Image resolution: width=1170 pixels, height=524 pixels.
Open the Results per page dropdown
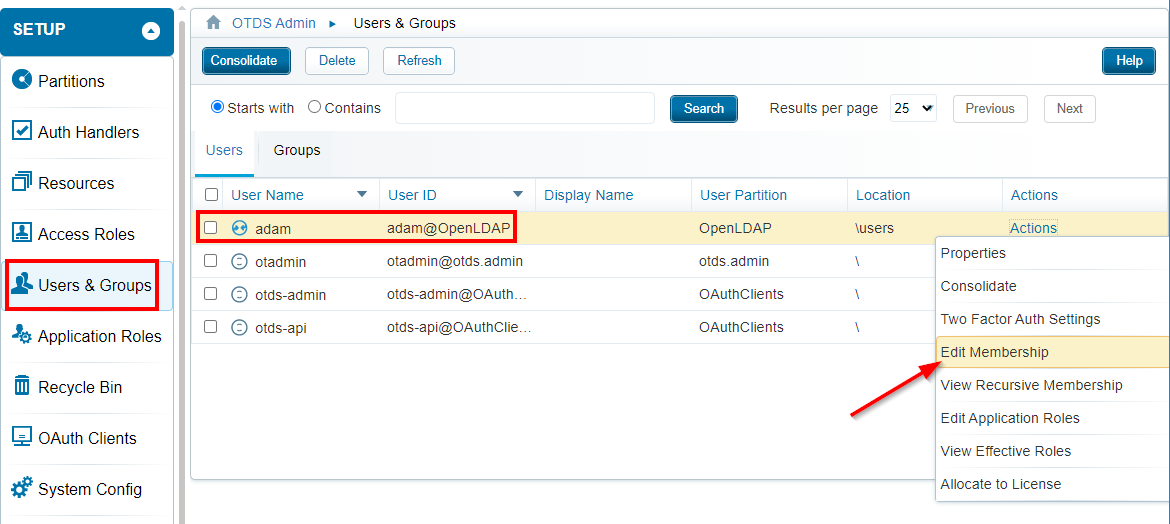pos(912,108)
